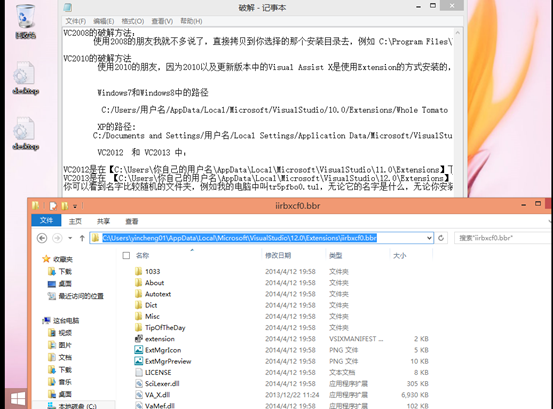The width and height of the screenshot is (553, 409).
Task: Click the Explorer 文件 ribbon tab
Action: tap(46, 221)
